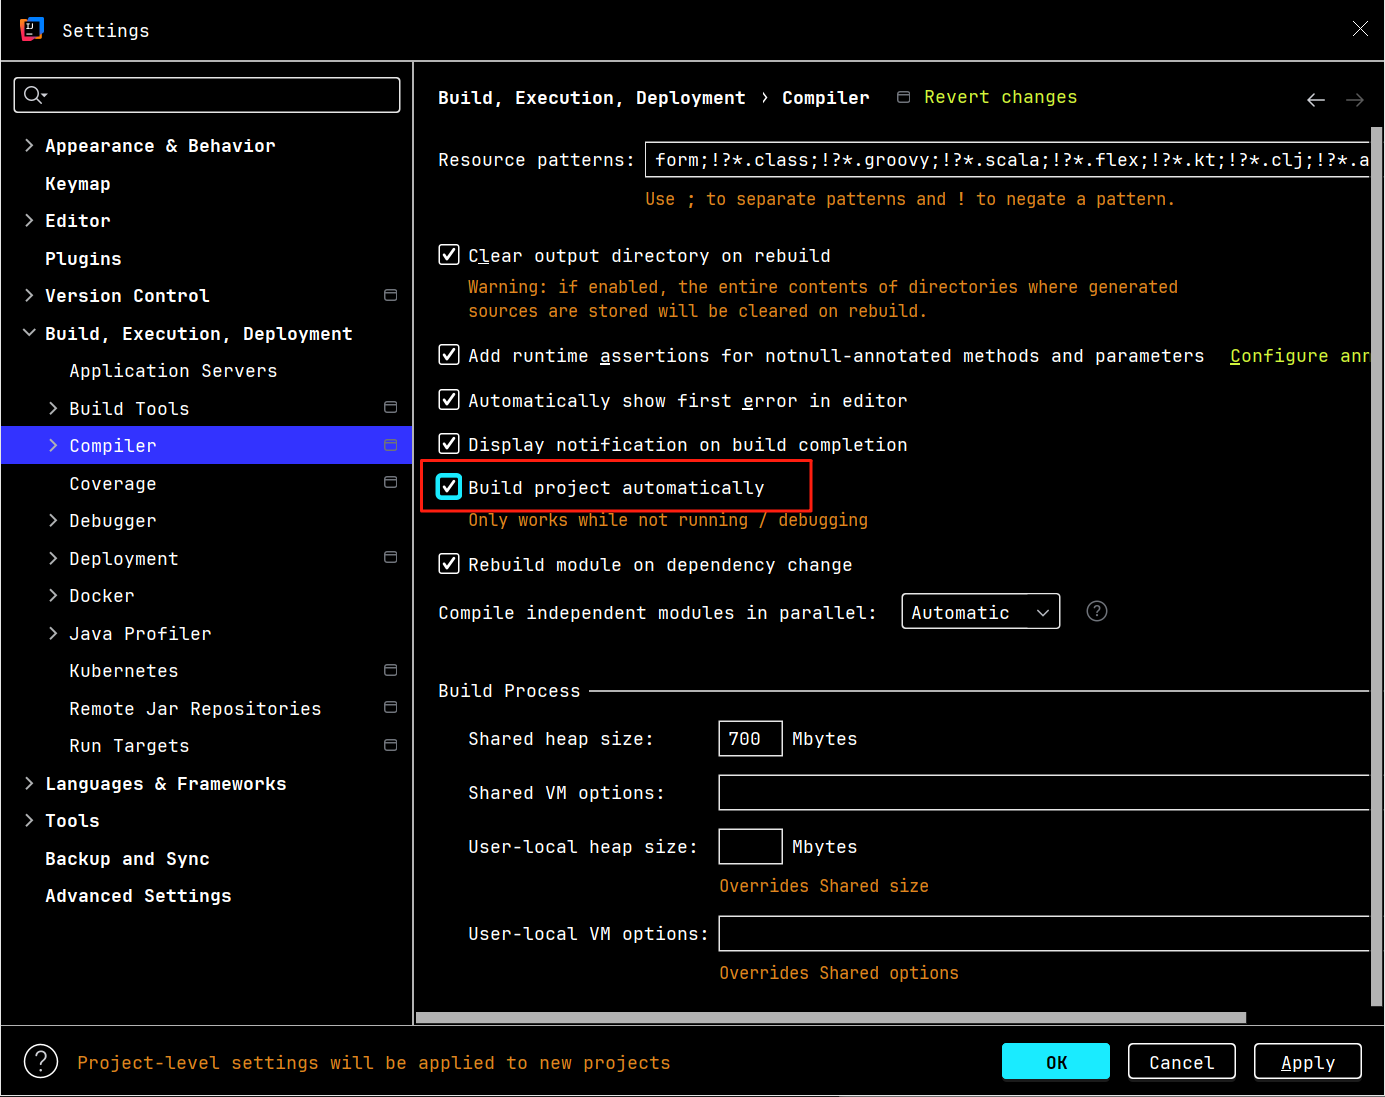The image size is (1385, 1097).
Task: Click the forward navigation arrow icon
Action: [x=1354, y=100]
